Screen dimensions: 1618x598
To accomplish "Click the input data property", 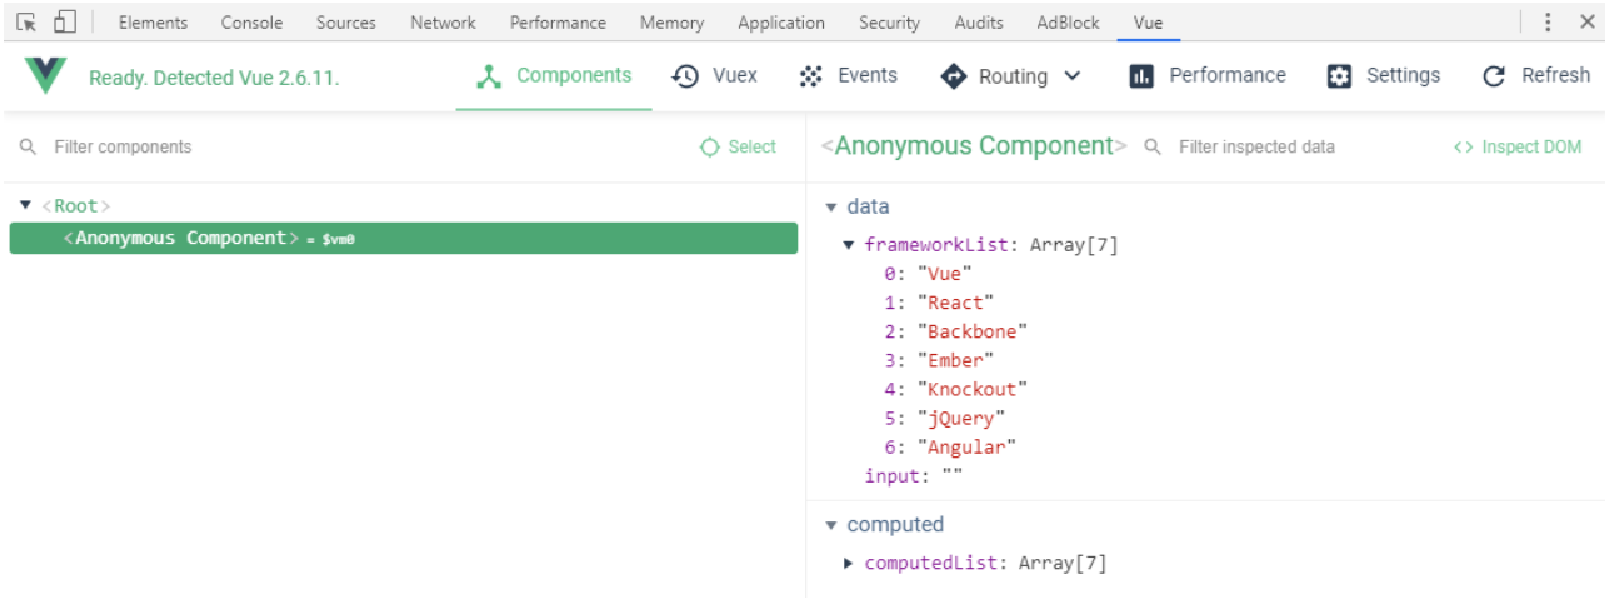I will tap(913, 477).
